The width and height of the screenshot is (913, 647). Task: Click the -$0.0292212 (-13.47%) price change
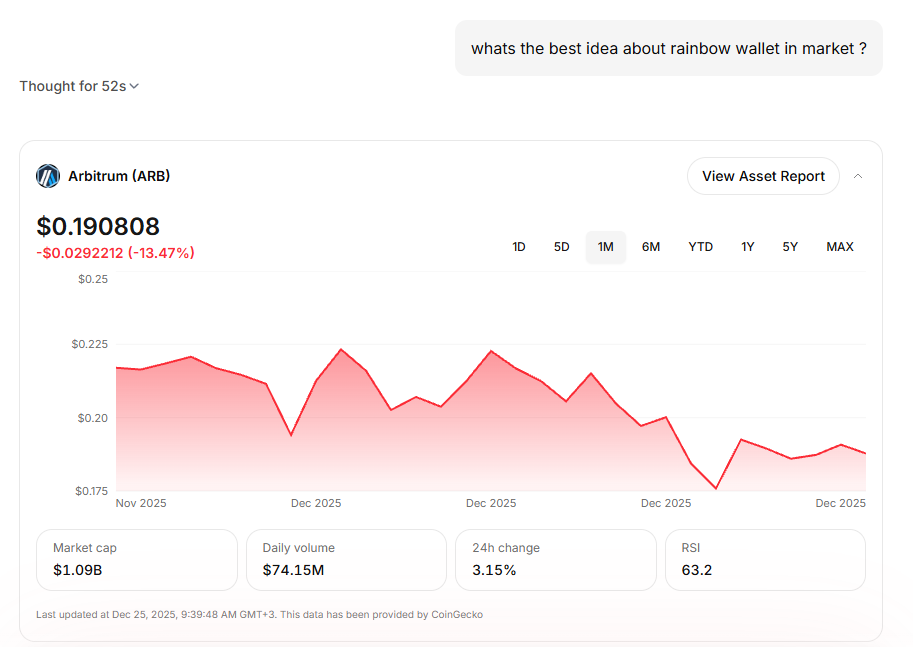pyautogui.click(x=115, y=253)
